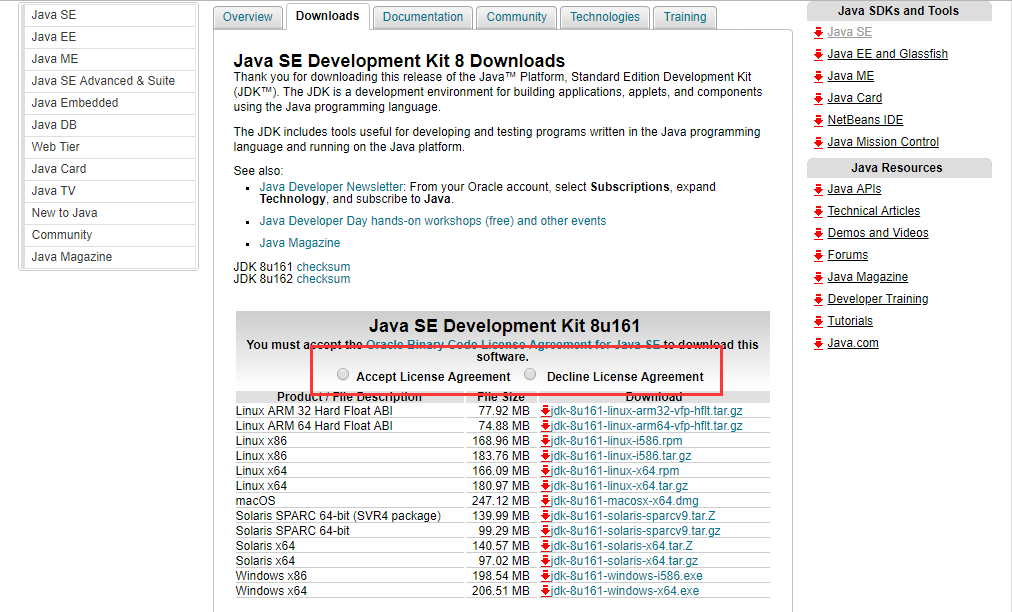This screenshot has width=1012, height=612.
Task: Open the JDK 8u161 checksum link
Action: coord(323,267)
